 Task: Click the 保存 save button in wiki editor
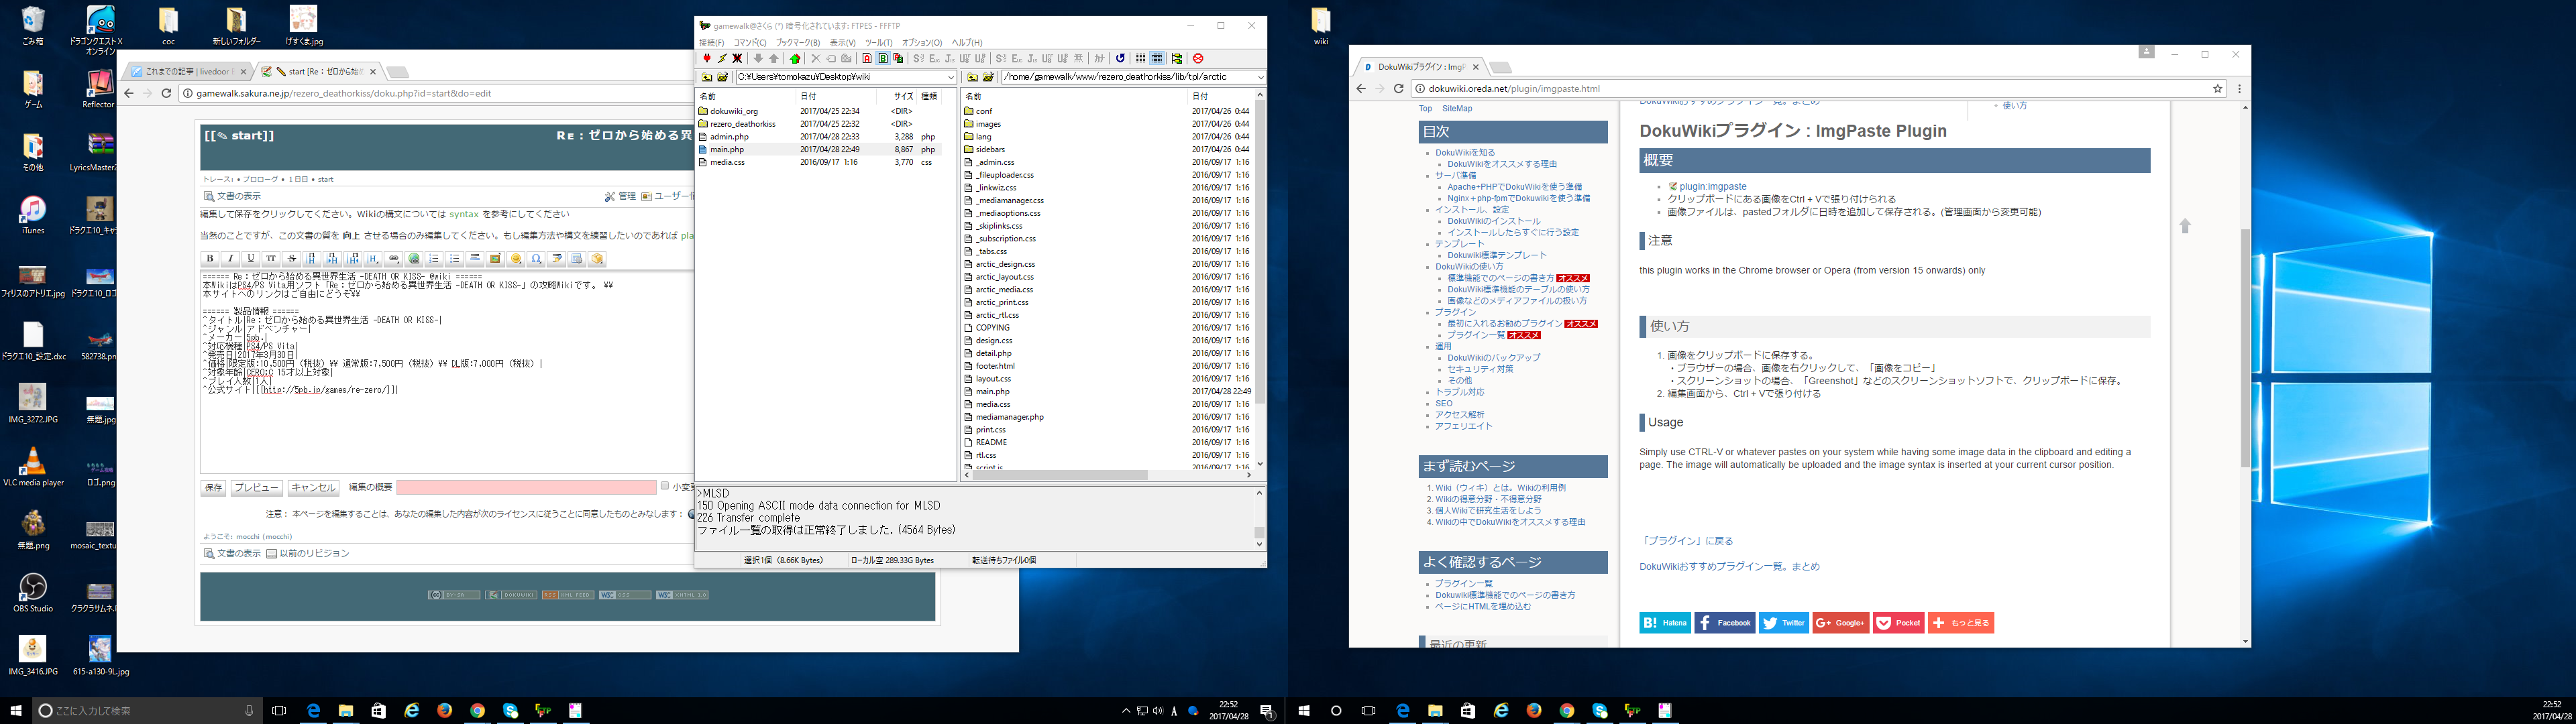(214, 488)
